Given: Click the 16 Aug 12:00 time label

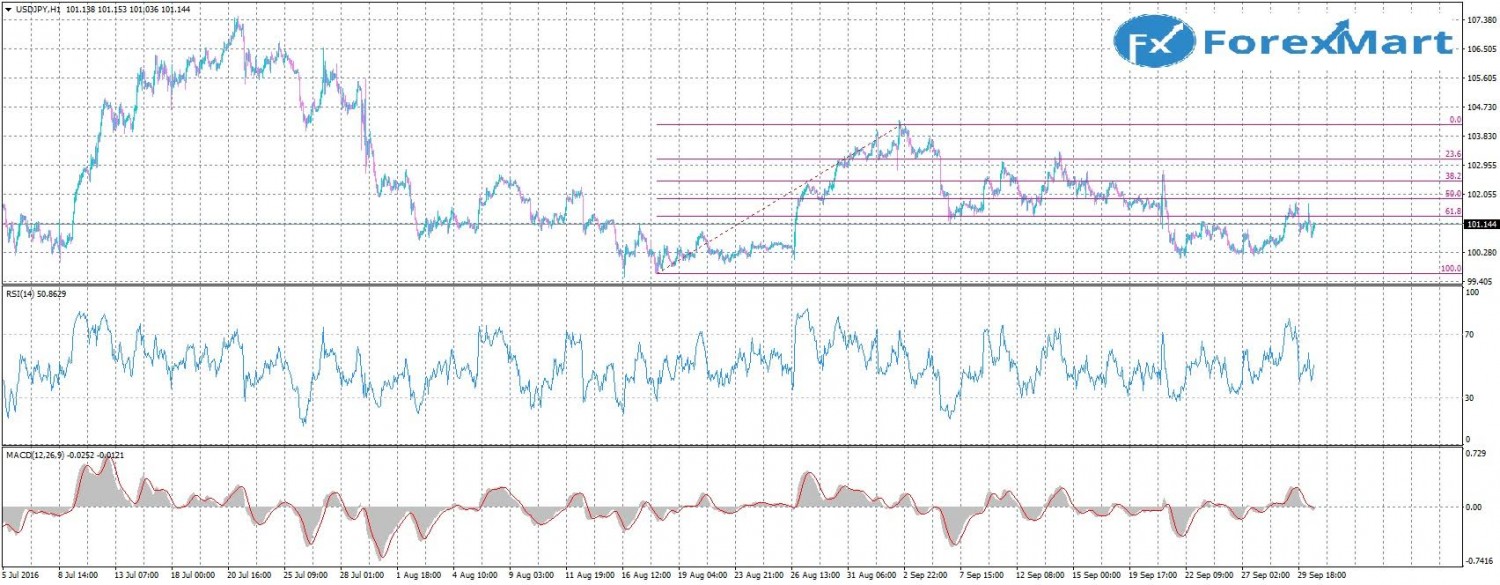Looking at the screenshot, I should 645,577.
